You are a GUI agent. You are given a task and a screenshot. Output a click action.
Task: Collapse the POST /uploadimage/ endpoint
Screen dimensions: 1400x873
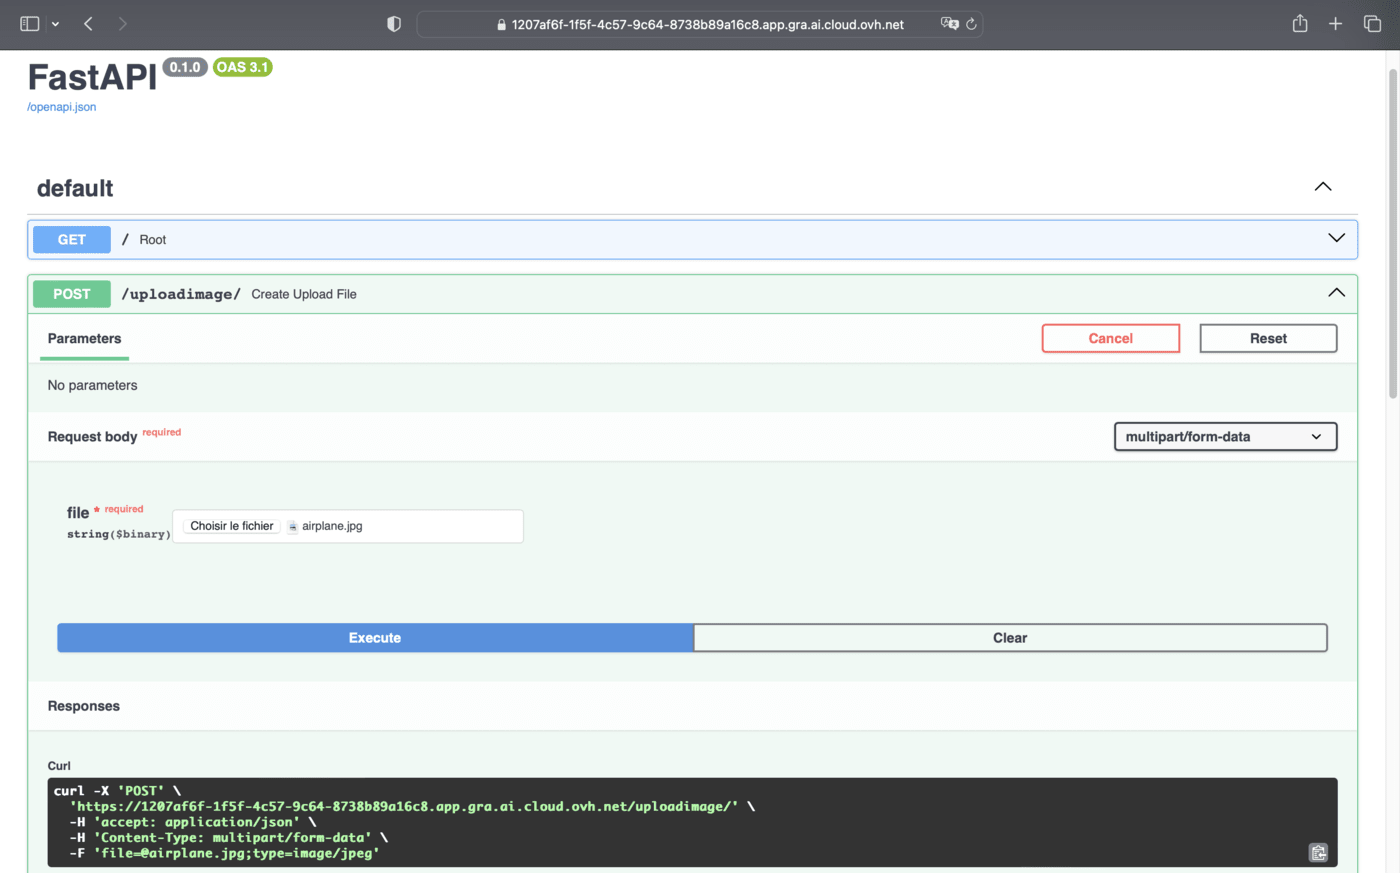[1336, 293]
